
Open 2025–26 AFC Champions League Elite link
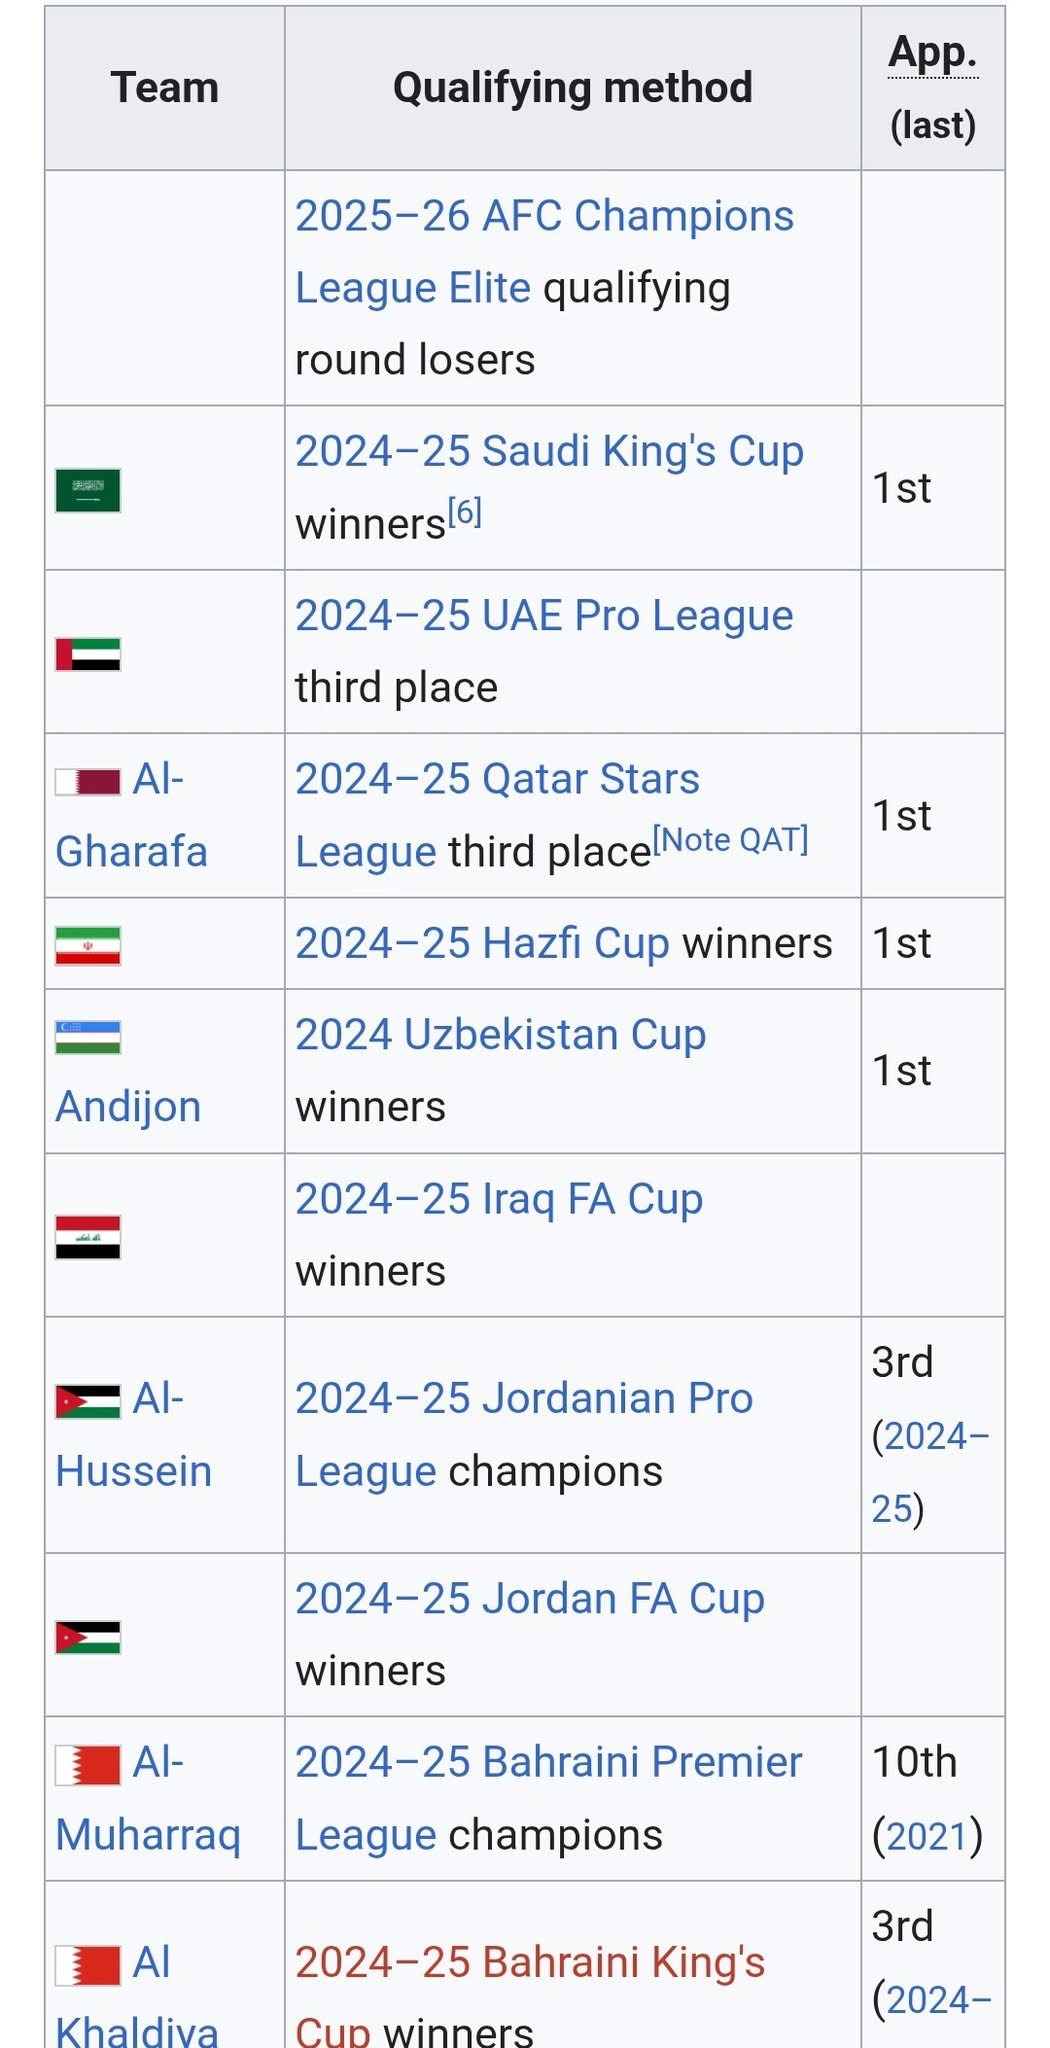544,252
